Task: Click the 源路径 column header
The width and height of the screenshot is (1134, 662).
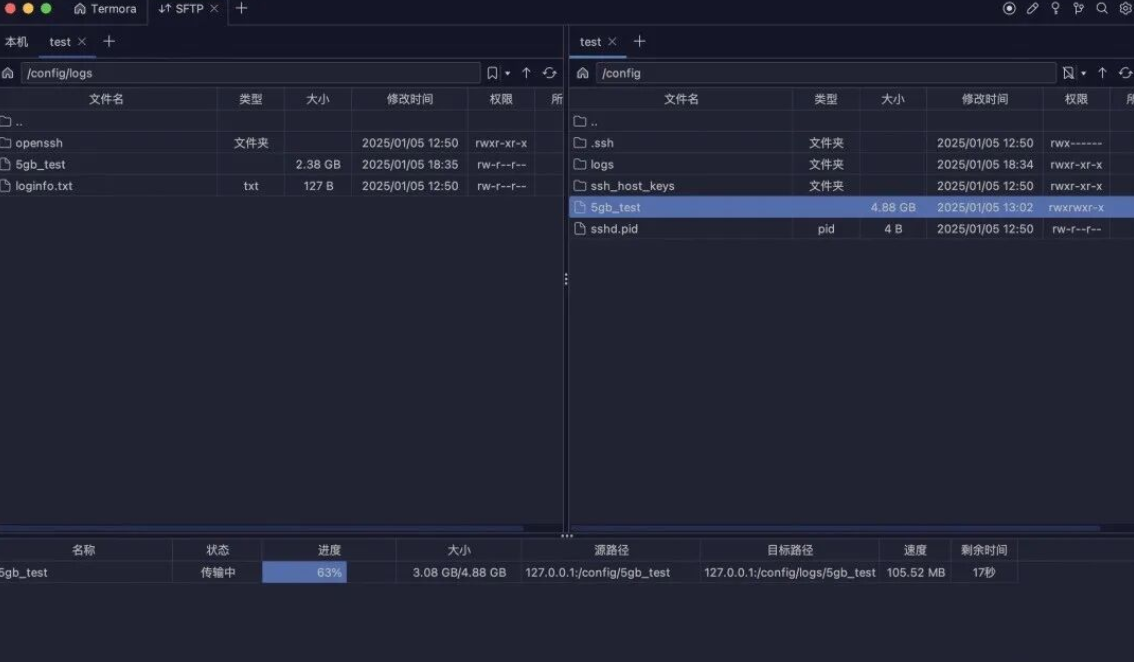Action: 611,550
